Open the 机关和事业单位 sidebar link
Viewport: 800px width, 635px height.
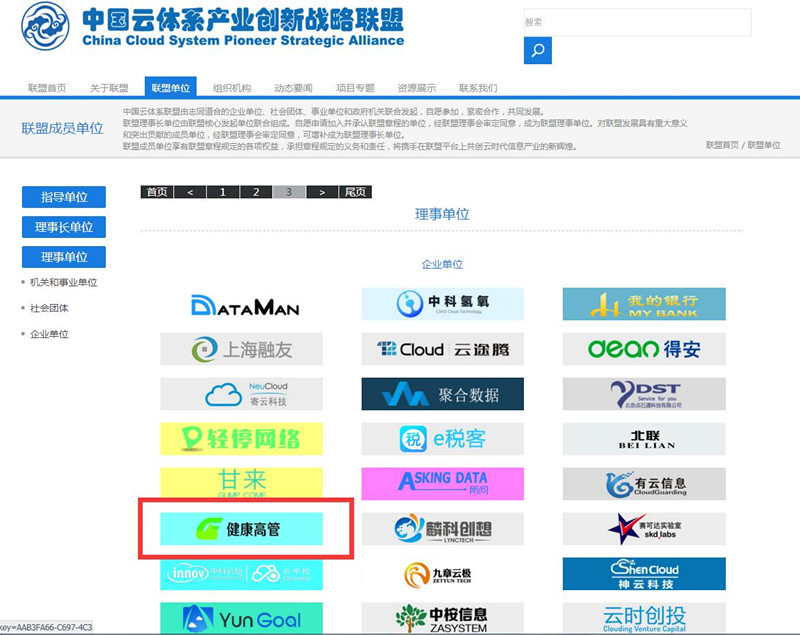[x=63, y=282]
